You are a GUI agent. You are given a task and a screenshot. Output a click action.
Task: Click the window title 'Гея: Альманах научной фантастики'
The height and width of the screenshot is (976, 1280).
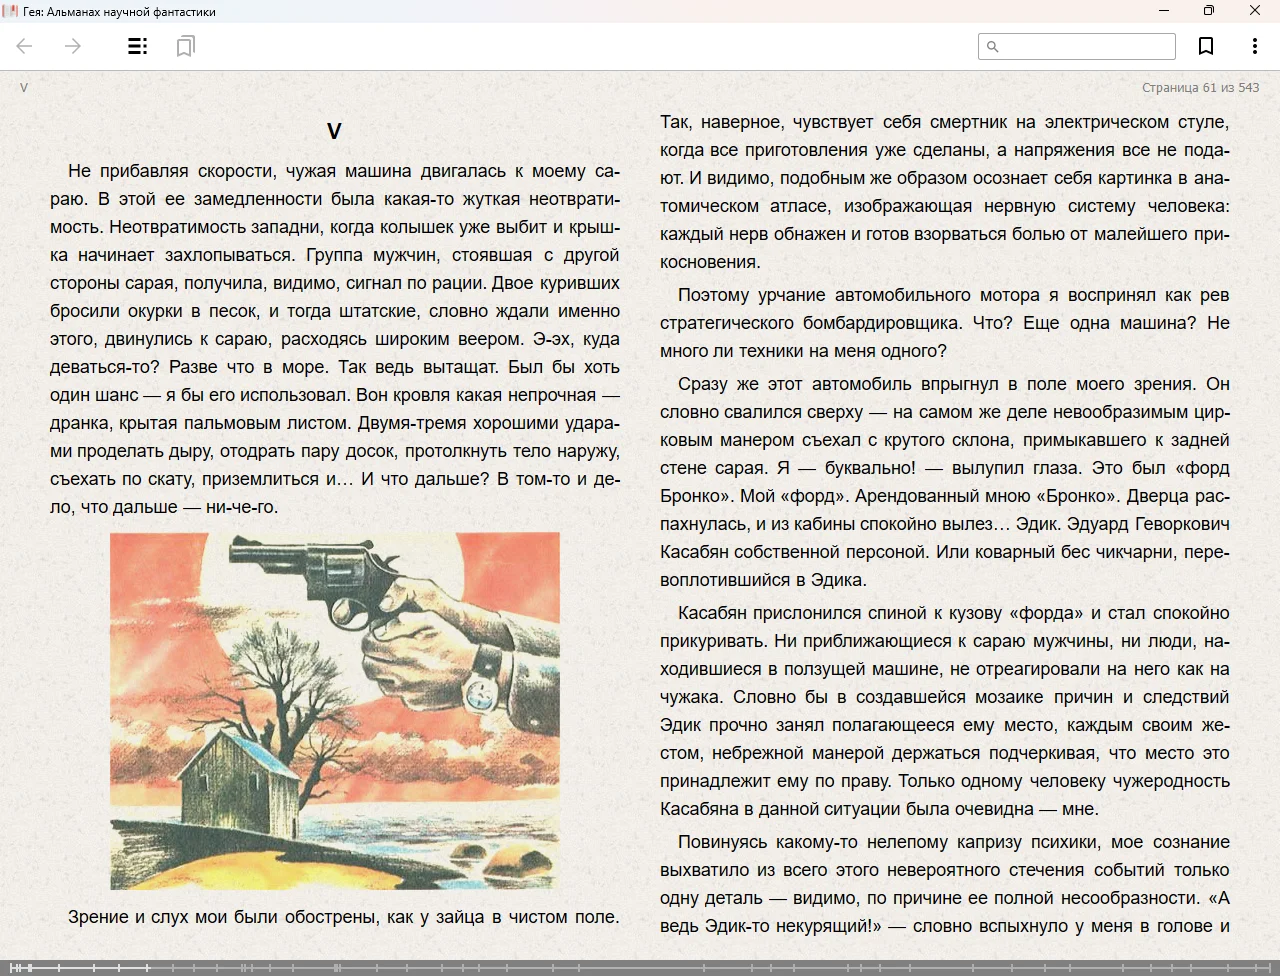tap(119, 12)
